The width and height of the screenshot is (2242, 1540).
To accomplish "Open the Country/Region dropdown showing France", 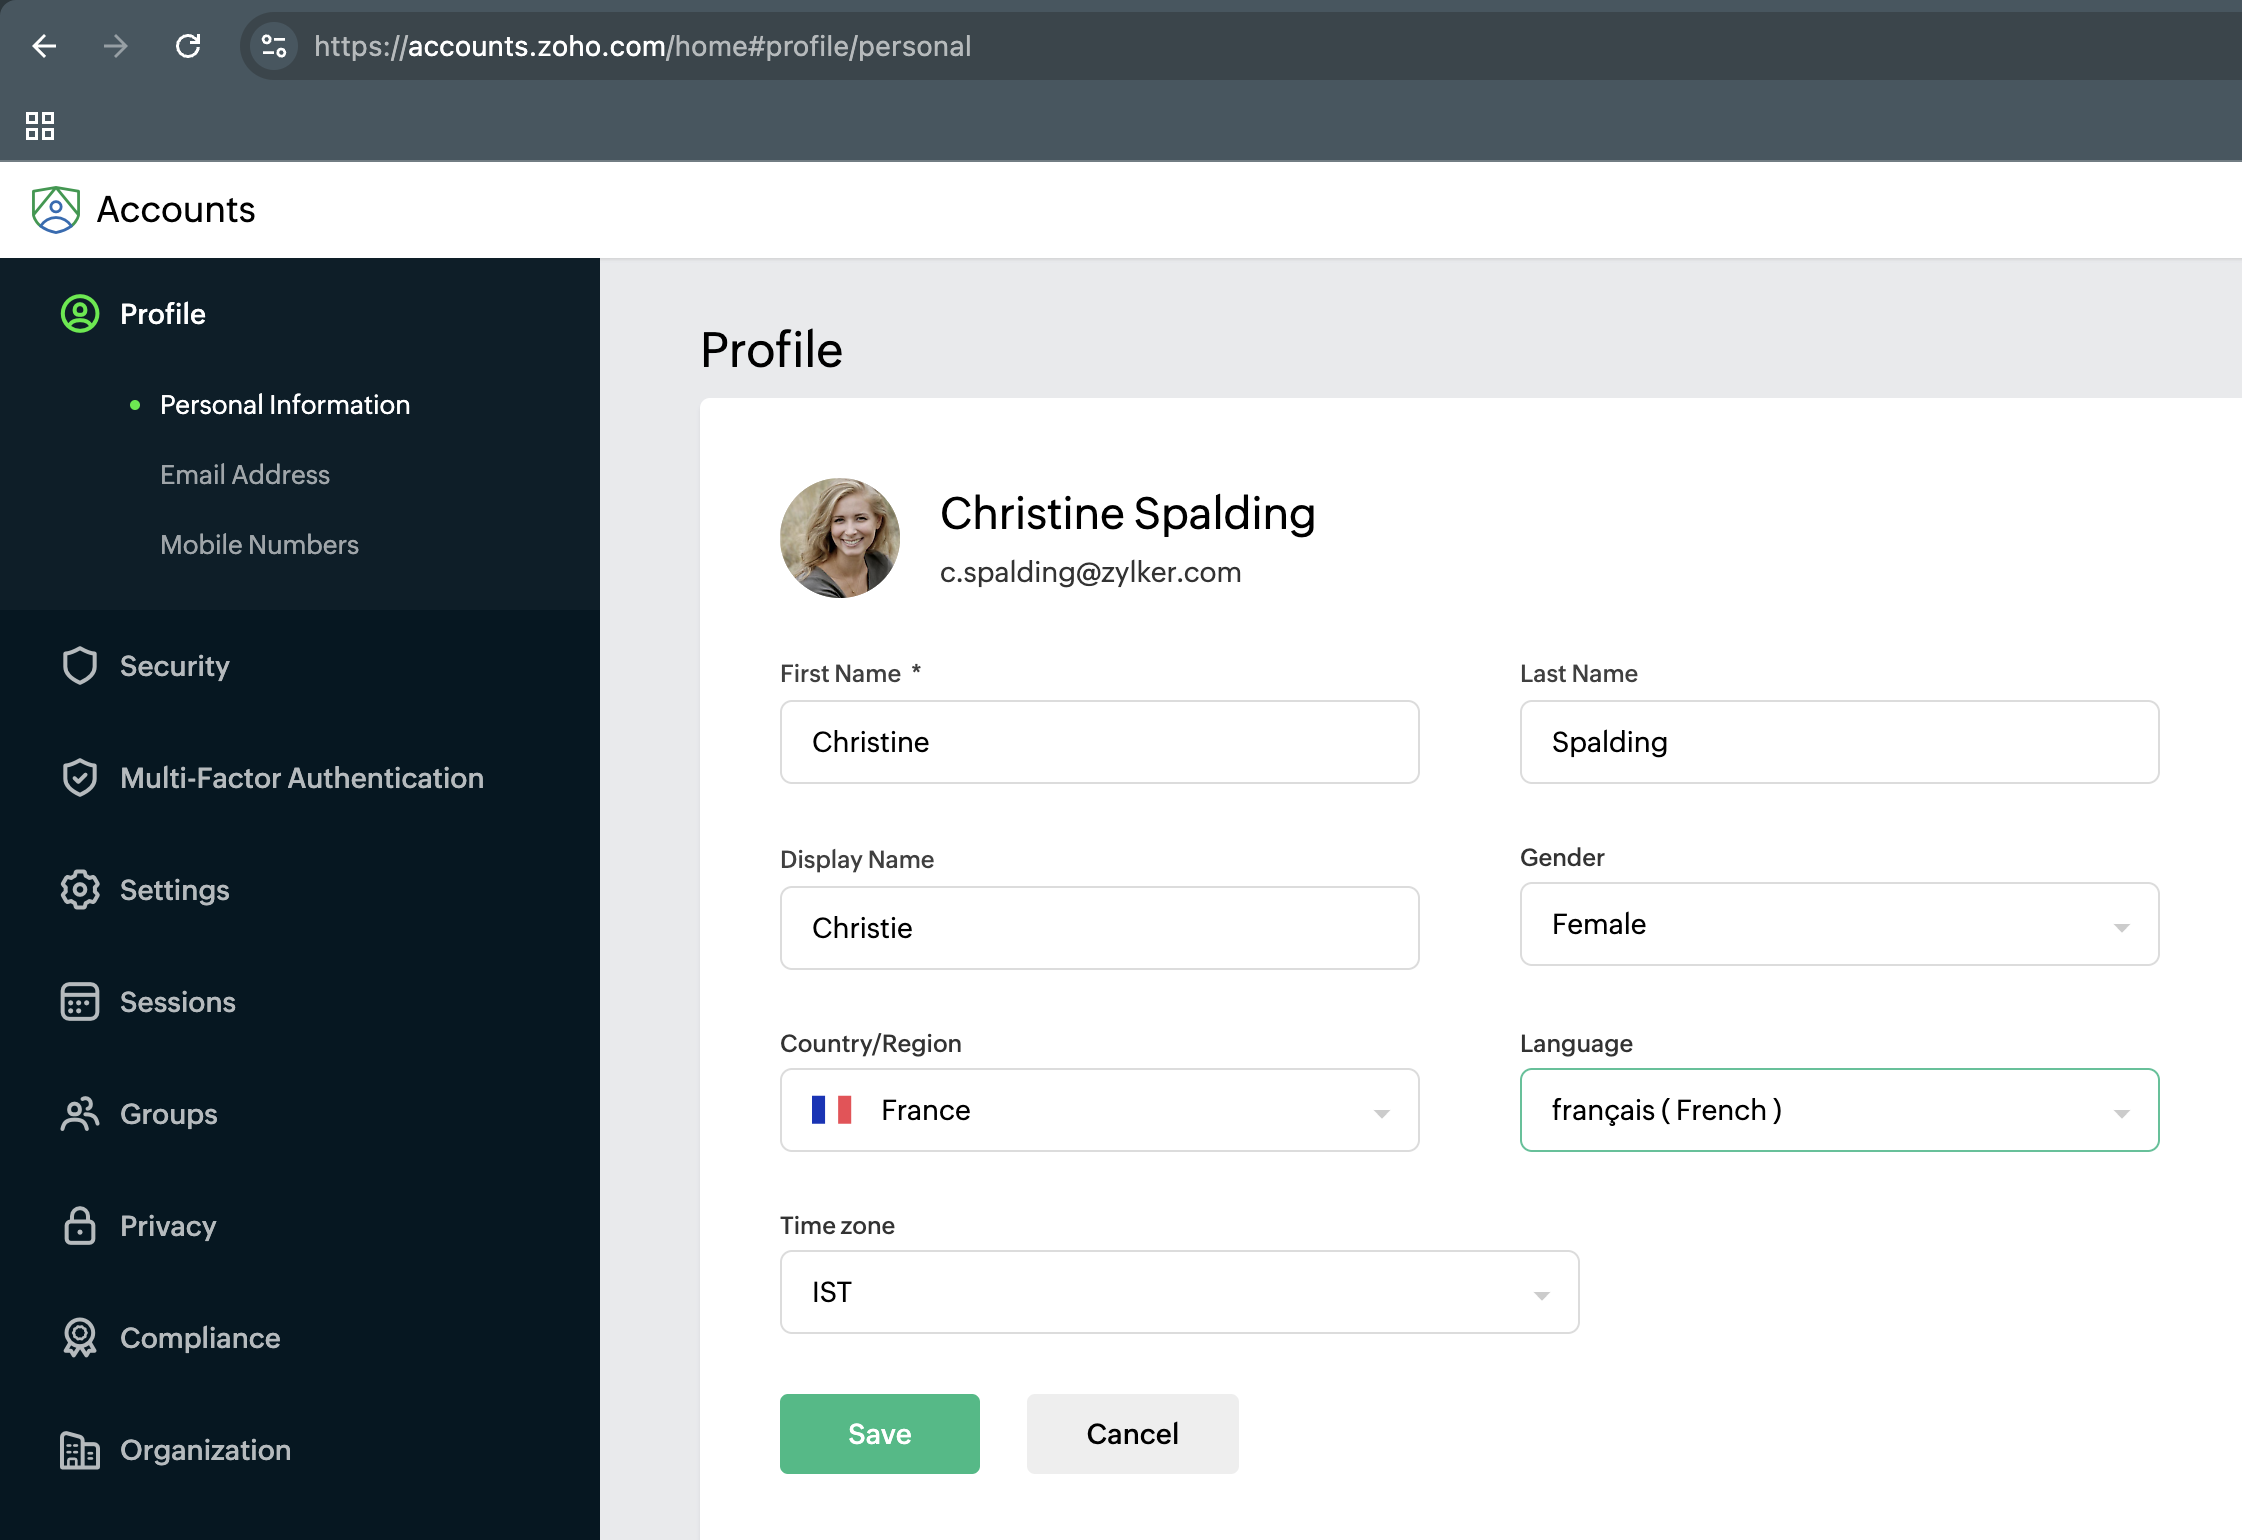I will coord(1098,1110).
